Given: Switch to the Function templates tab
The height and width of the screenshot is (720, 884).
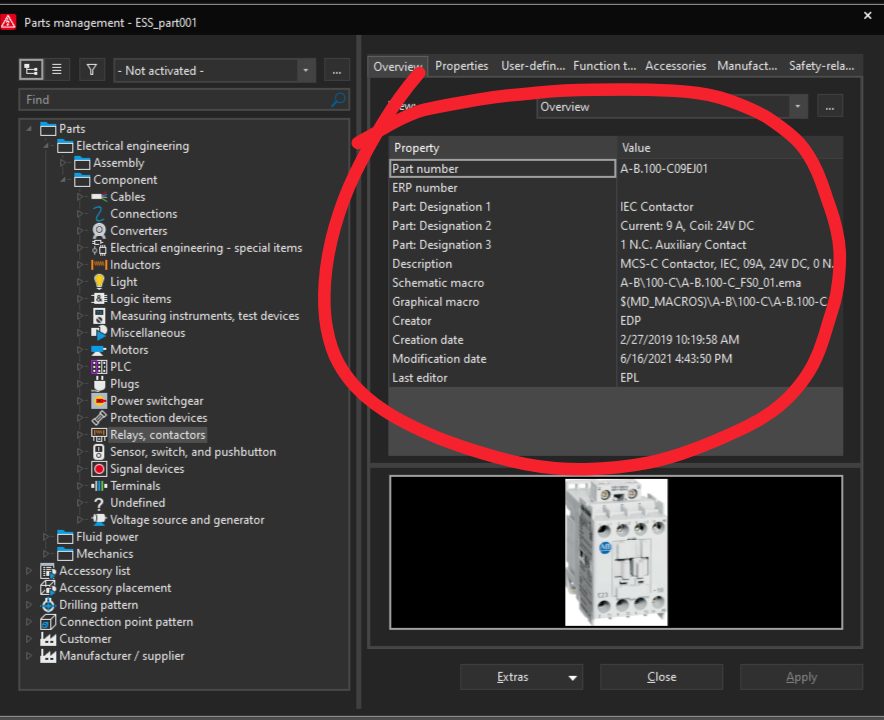Looking at the screenshot, I should pyautogui.click(x=604, y=66).
